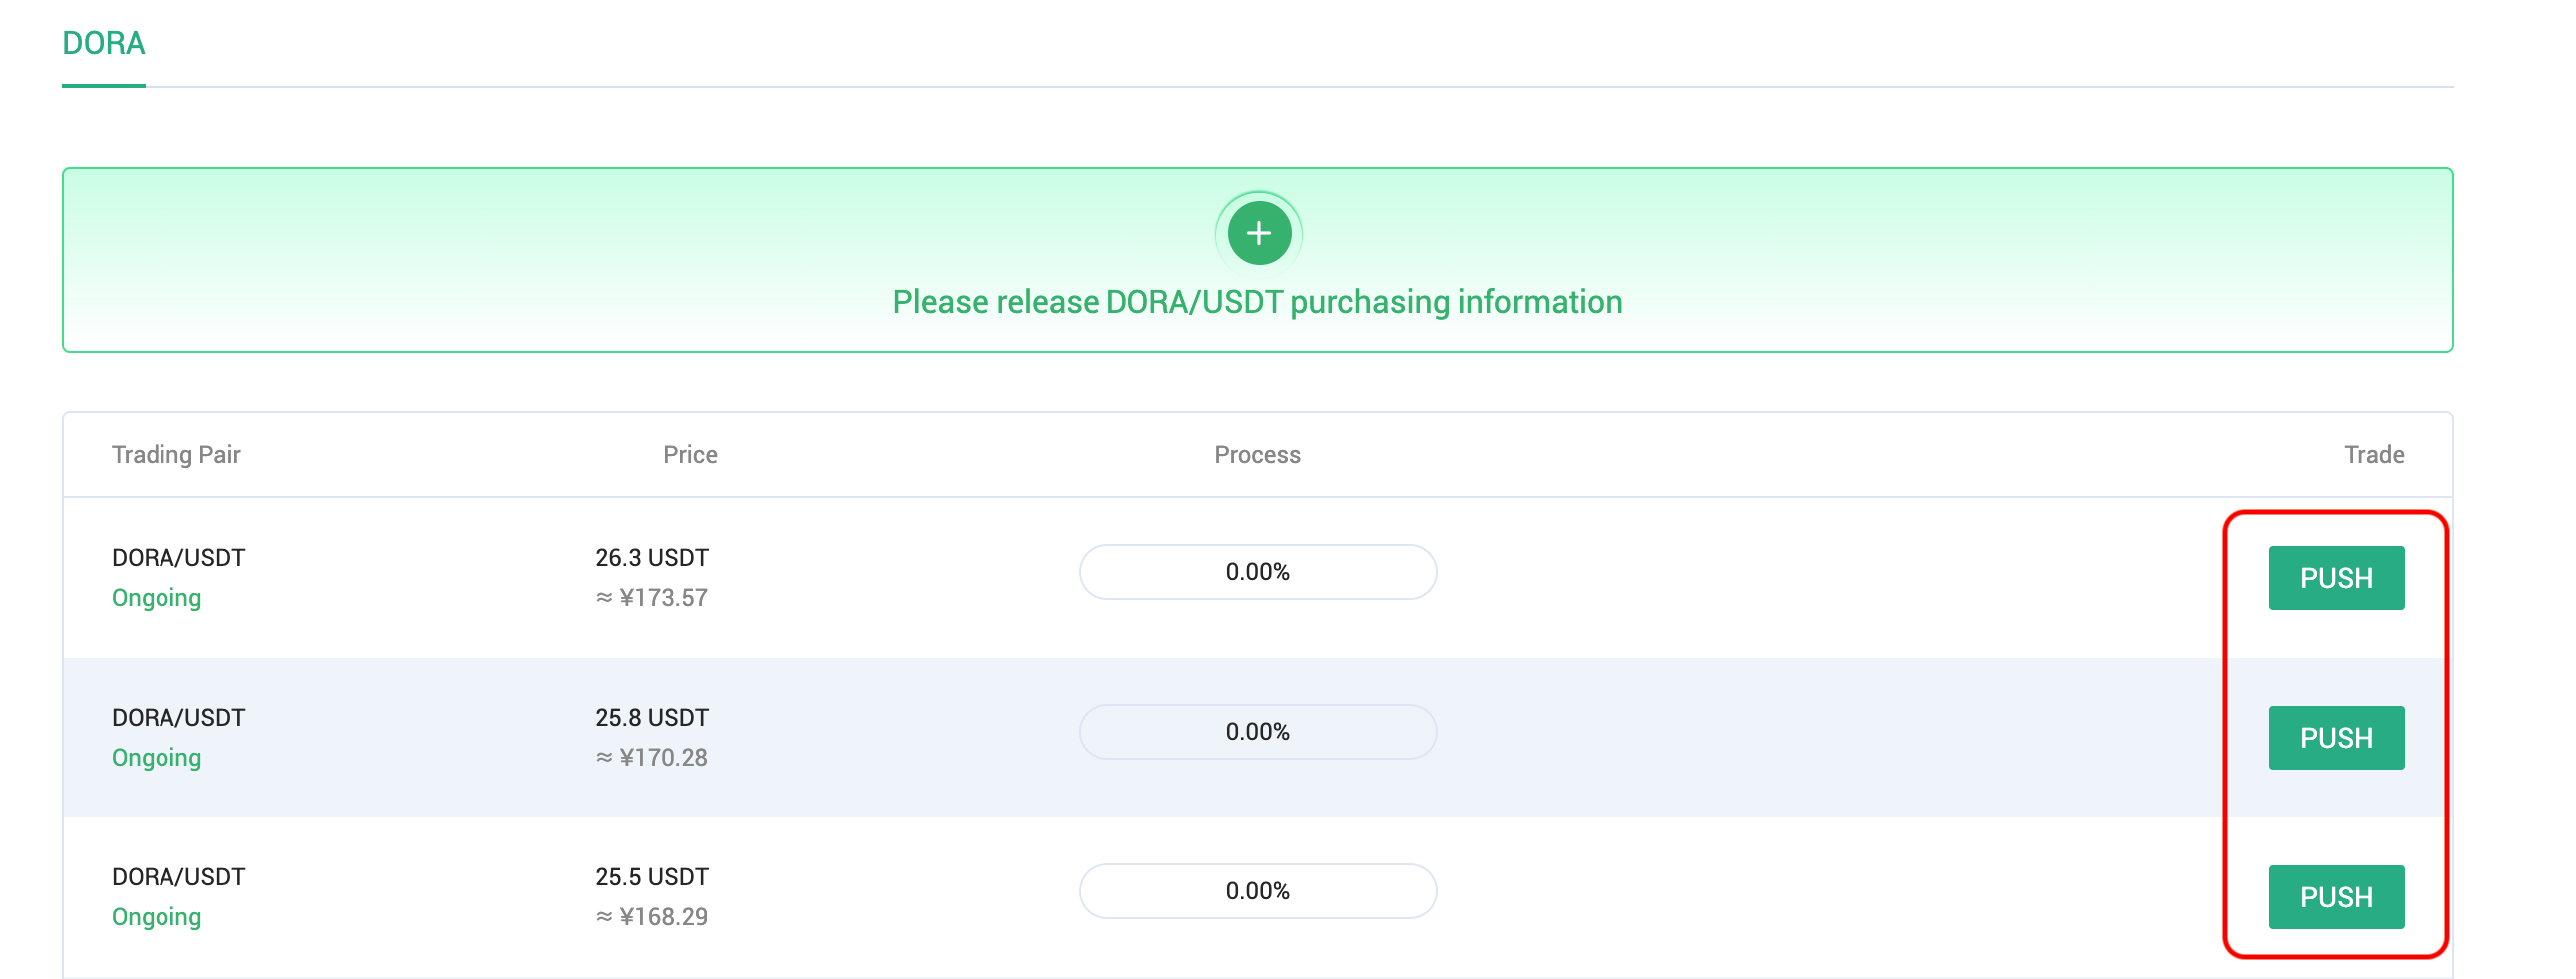Screen dimensions: 2576x979
Task: Push the 25.8 USDT order
Action: 2336,738
